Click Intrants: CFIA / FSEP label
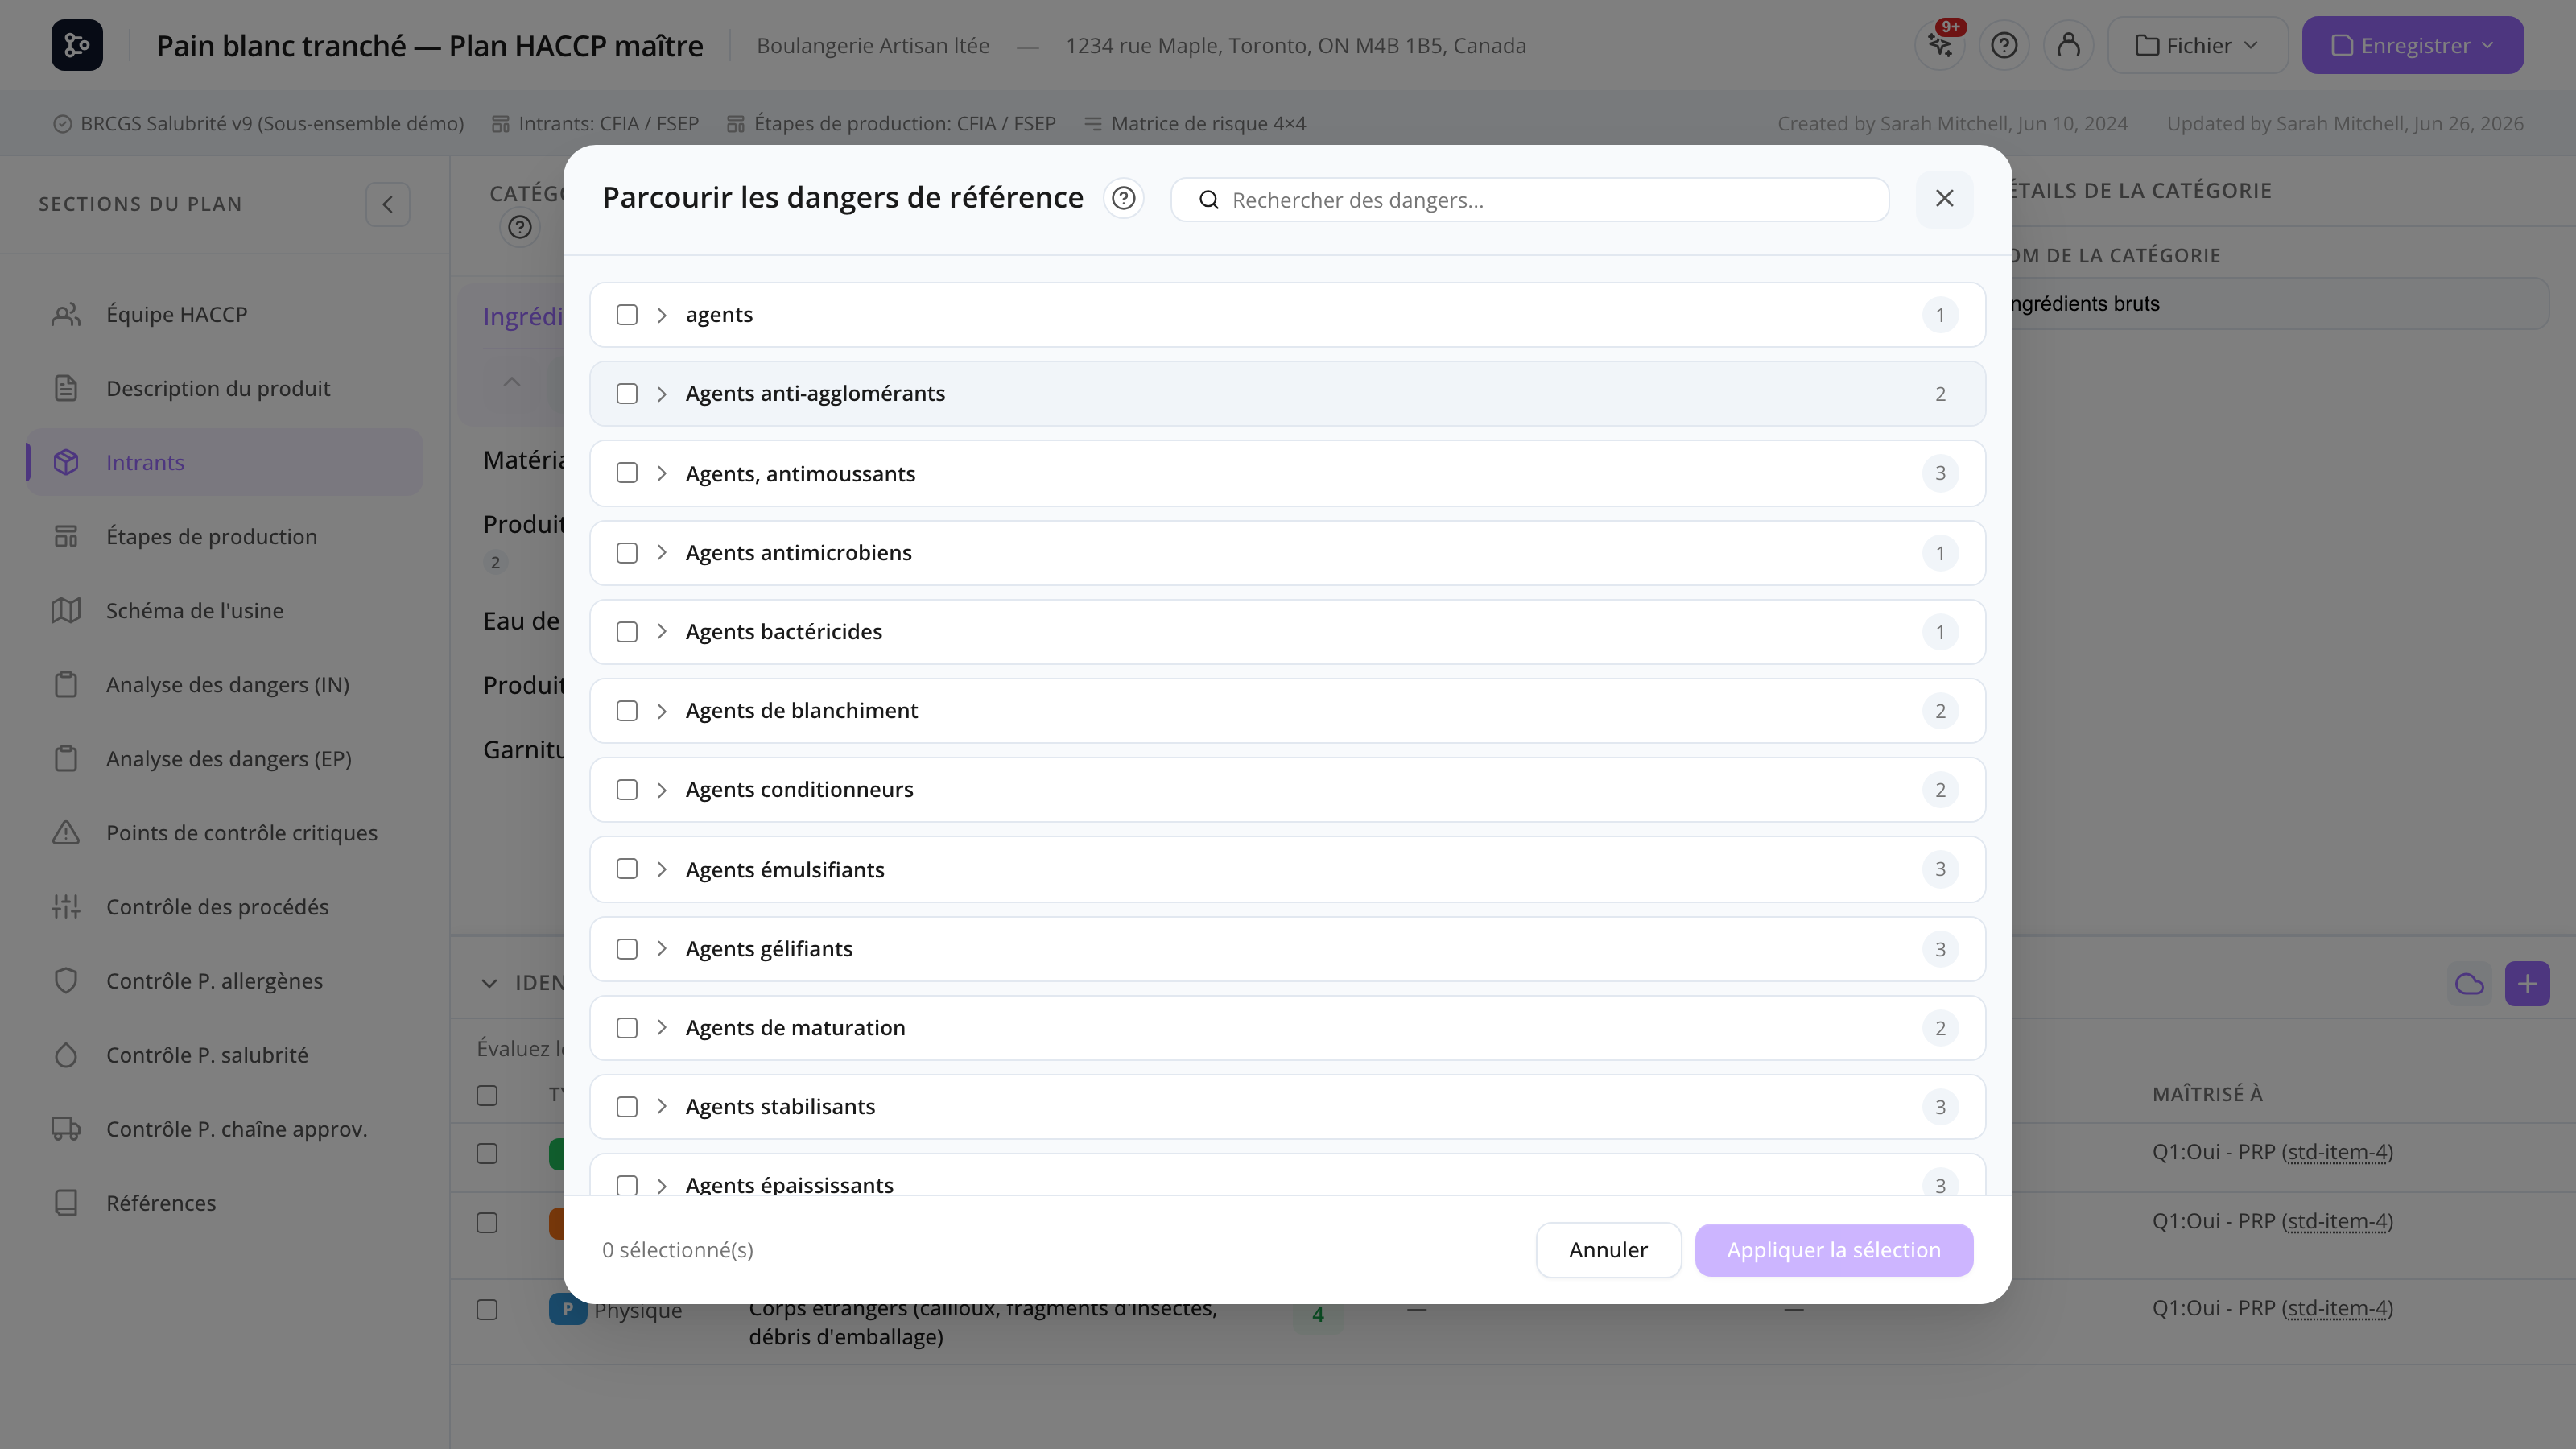Image resolution: width=2576 pixels, height=1449 pixels. [x=608, y=124]
